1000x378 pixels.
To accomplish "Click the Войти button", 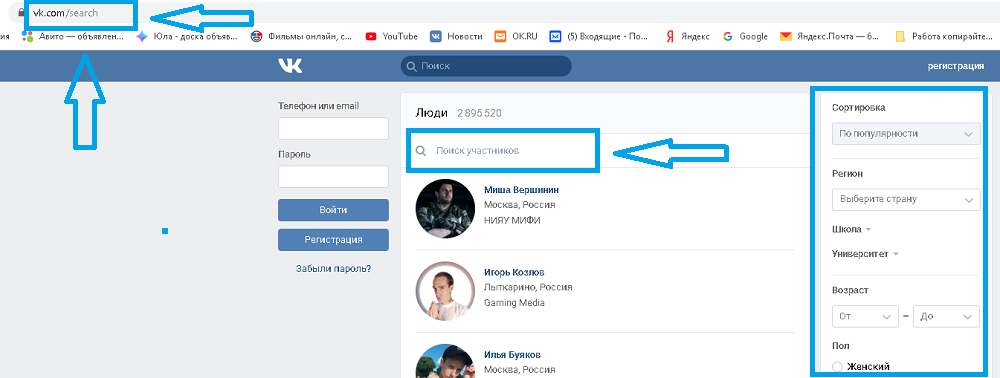I will coord(334,210).
